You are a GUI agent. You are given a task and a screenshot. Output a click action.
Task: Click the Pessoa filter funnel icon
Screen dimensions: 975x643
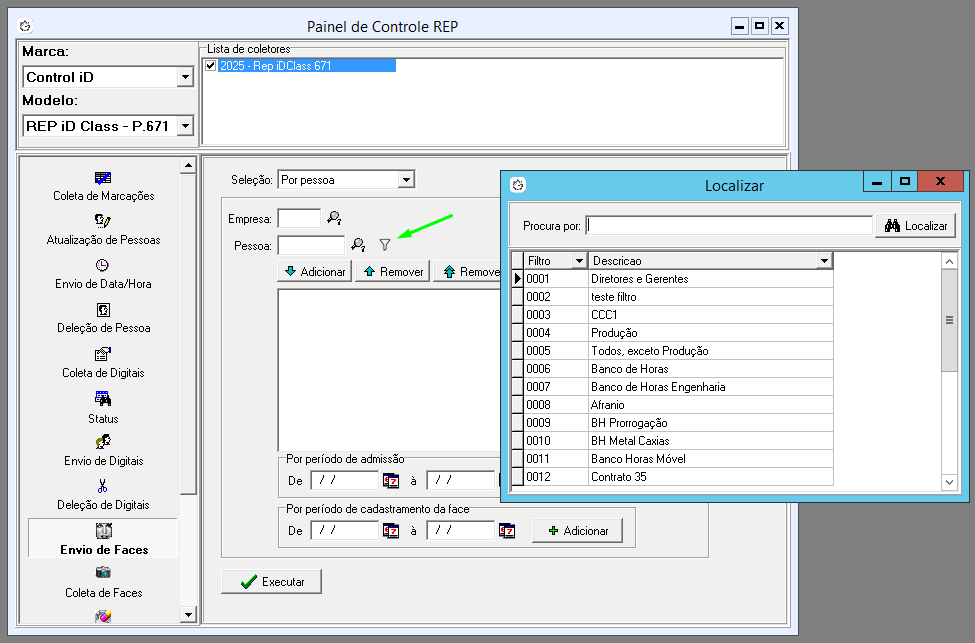385,244
